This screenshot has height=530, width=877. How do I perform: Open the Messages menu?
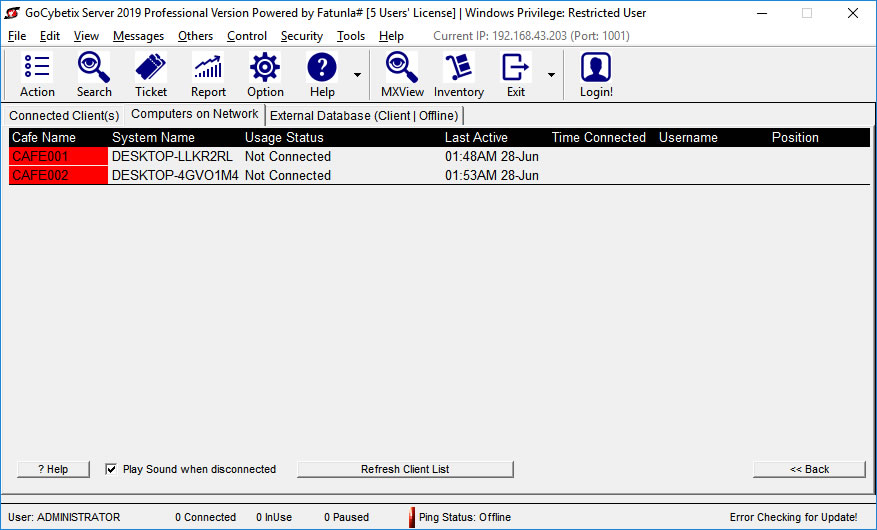pyautogui.click(x=138, y=36)
